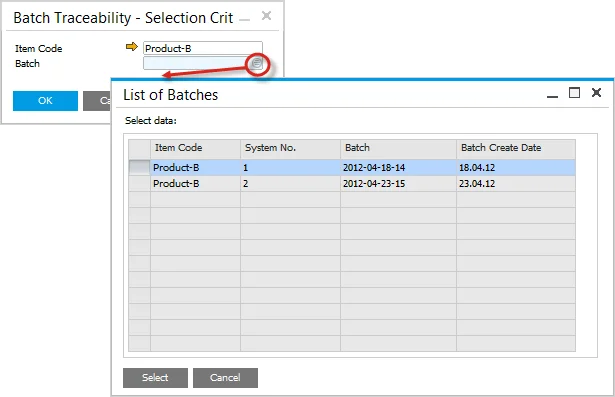Minimize the Batch Traceability selection window
This screenshot has width=615, height=397.
[244, 19]
